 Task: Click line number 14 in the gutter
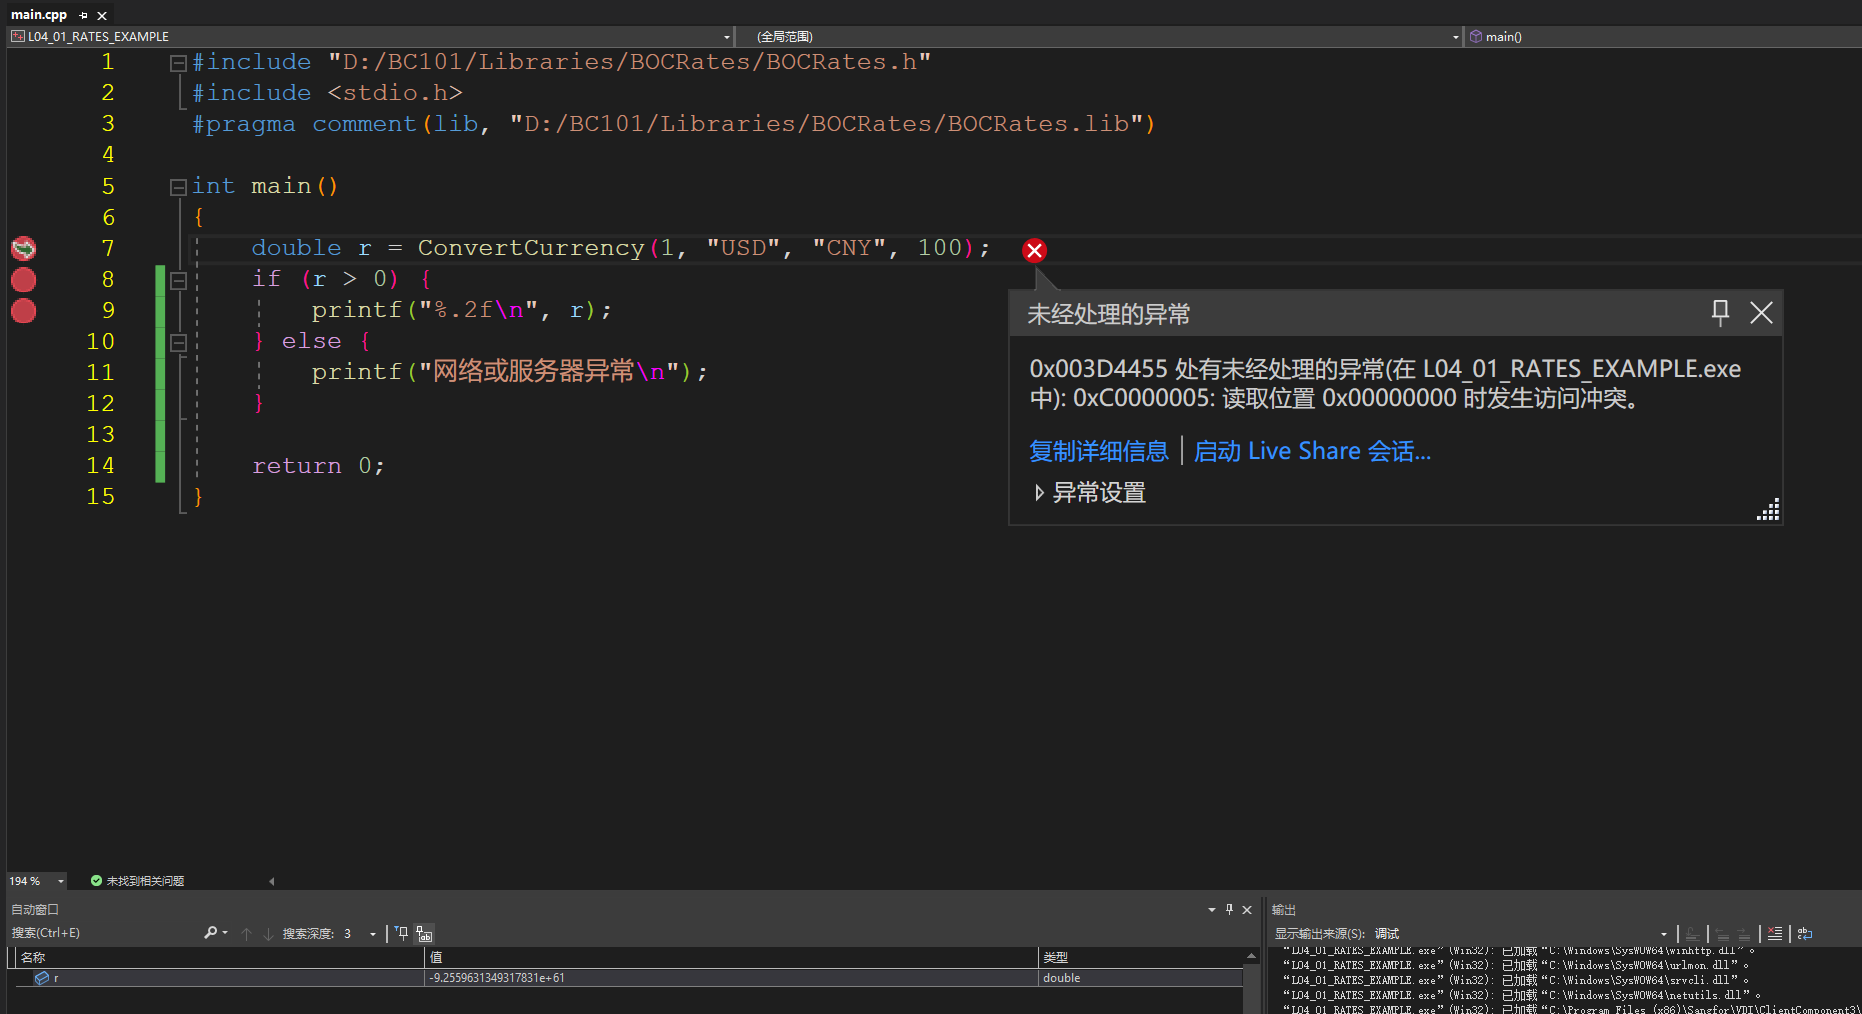(100, 466)
